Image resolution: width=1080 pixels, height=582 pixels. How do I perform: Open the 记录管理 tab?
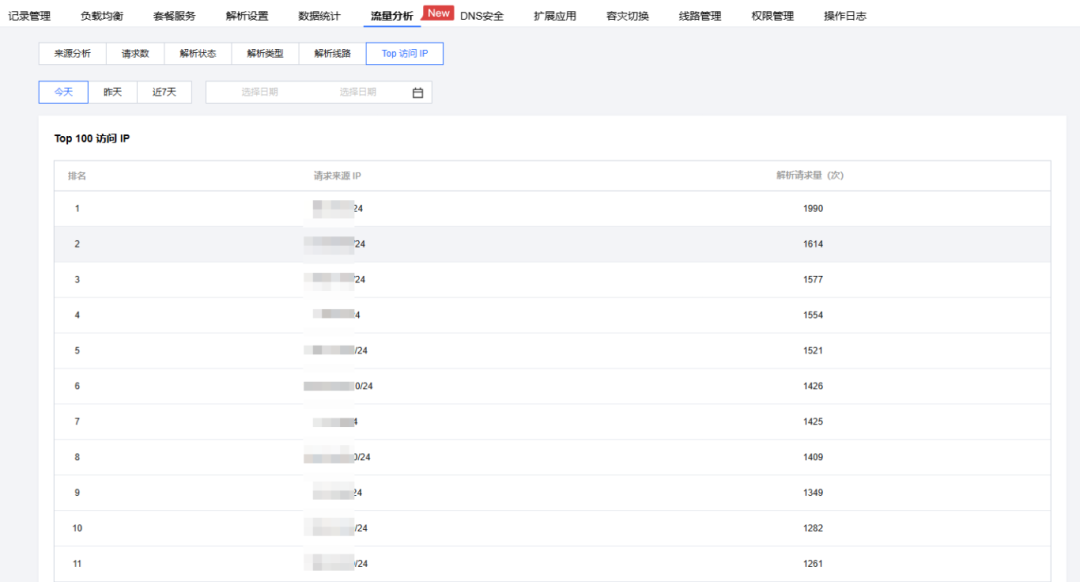tap(30, 16)
